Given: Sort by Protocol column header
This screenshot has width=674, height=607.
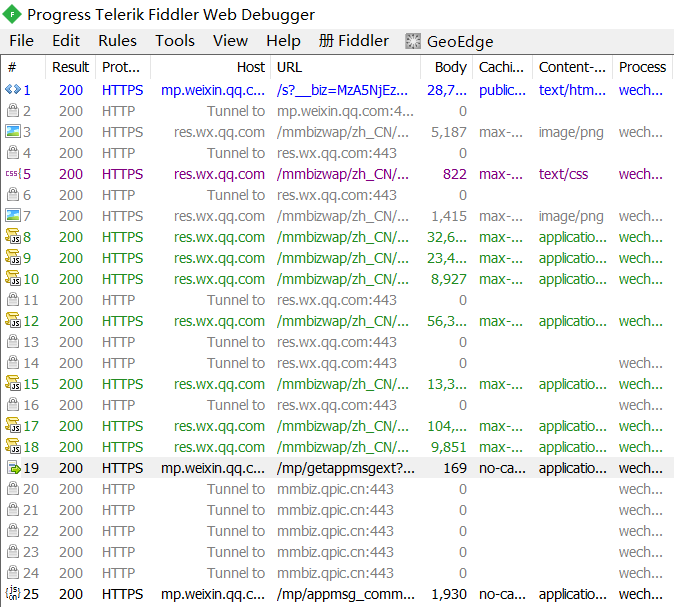Looking at the screenshot, I should [x=123, y=67].
